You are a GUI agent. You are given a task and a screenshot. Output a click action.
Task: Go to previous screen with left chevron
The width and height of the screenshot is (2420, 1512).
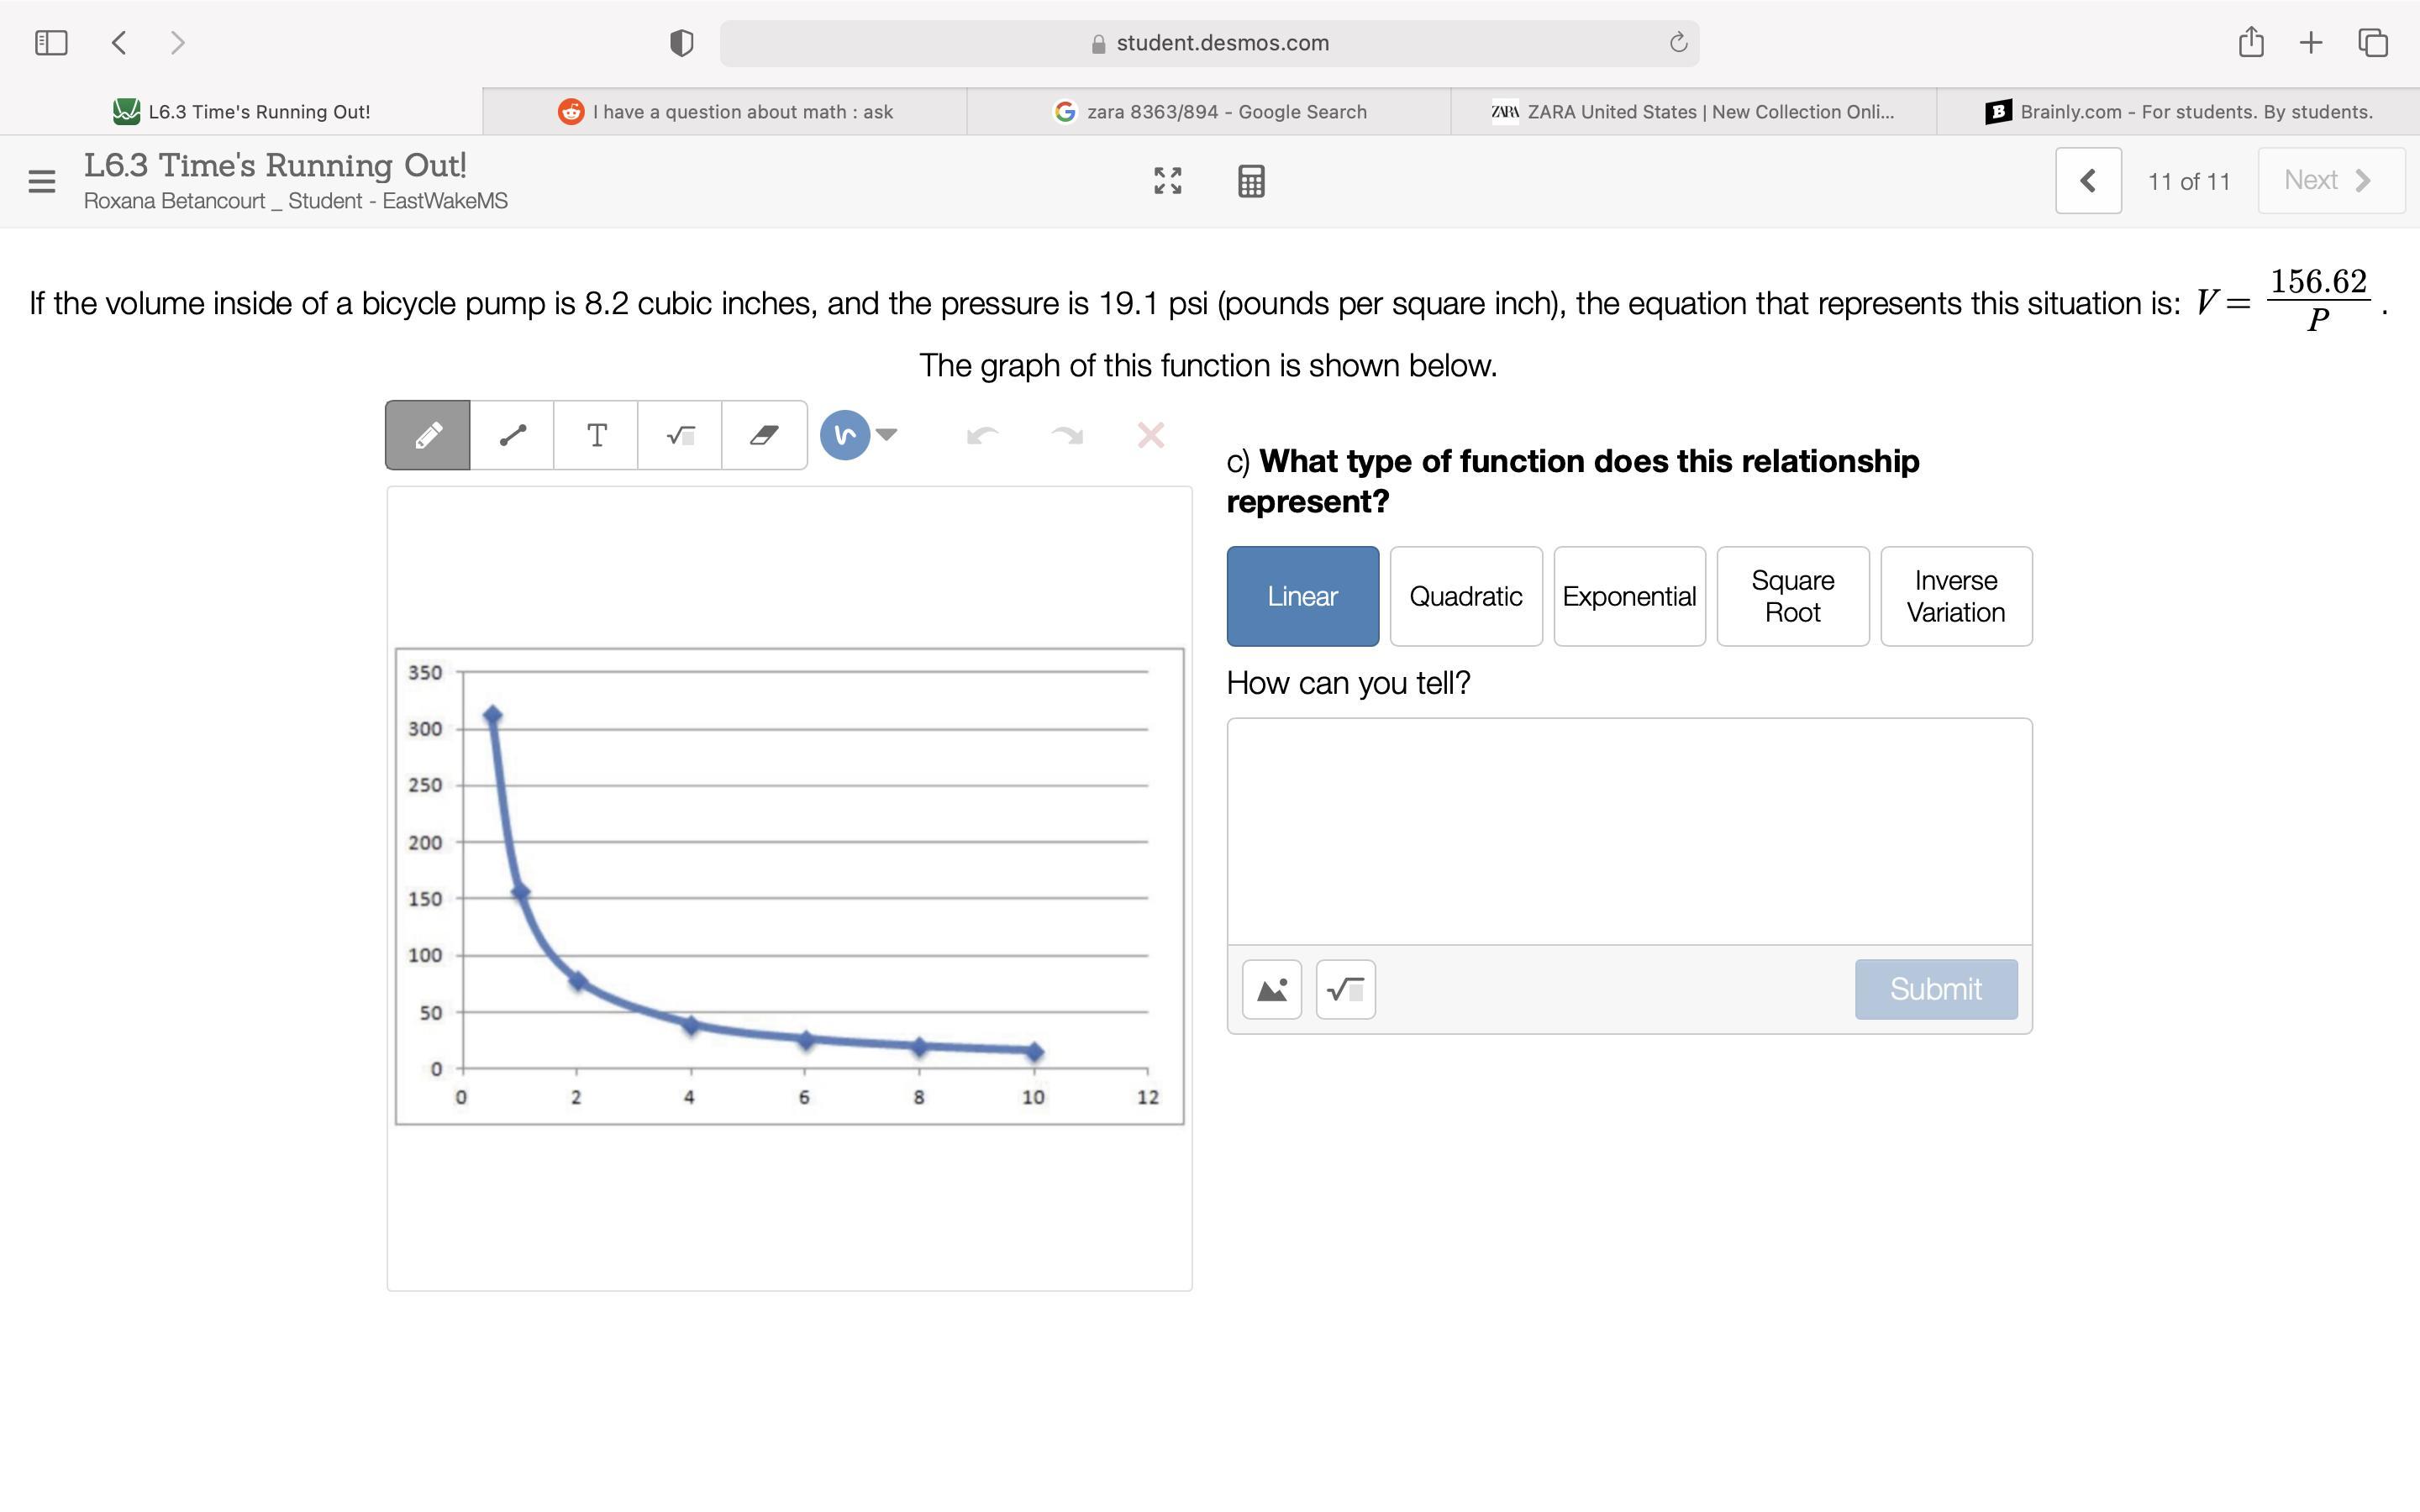[2088, 181]
